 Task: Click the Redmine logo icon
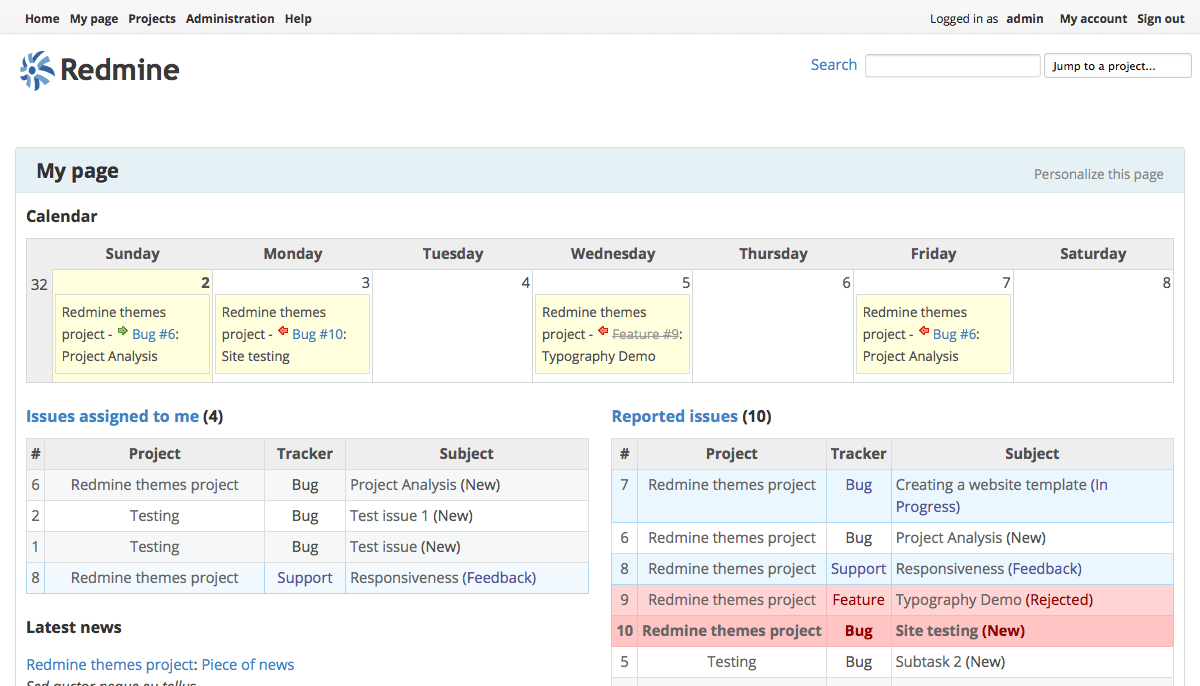click(37, 70)
